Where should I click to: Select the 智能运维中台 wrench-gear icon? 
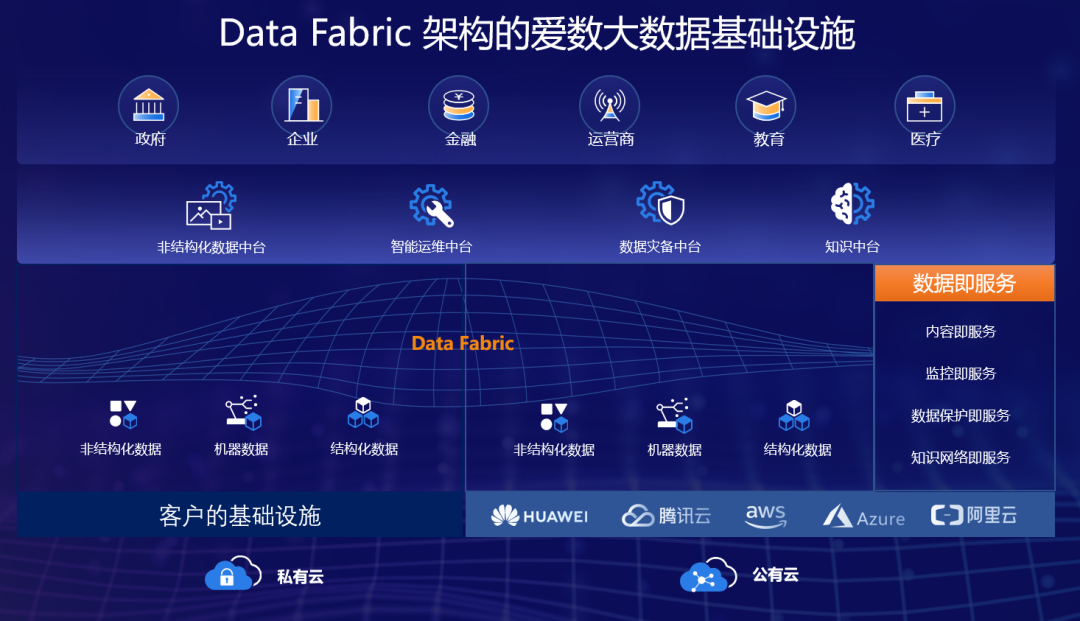point(430,207)
